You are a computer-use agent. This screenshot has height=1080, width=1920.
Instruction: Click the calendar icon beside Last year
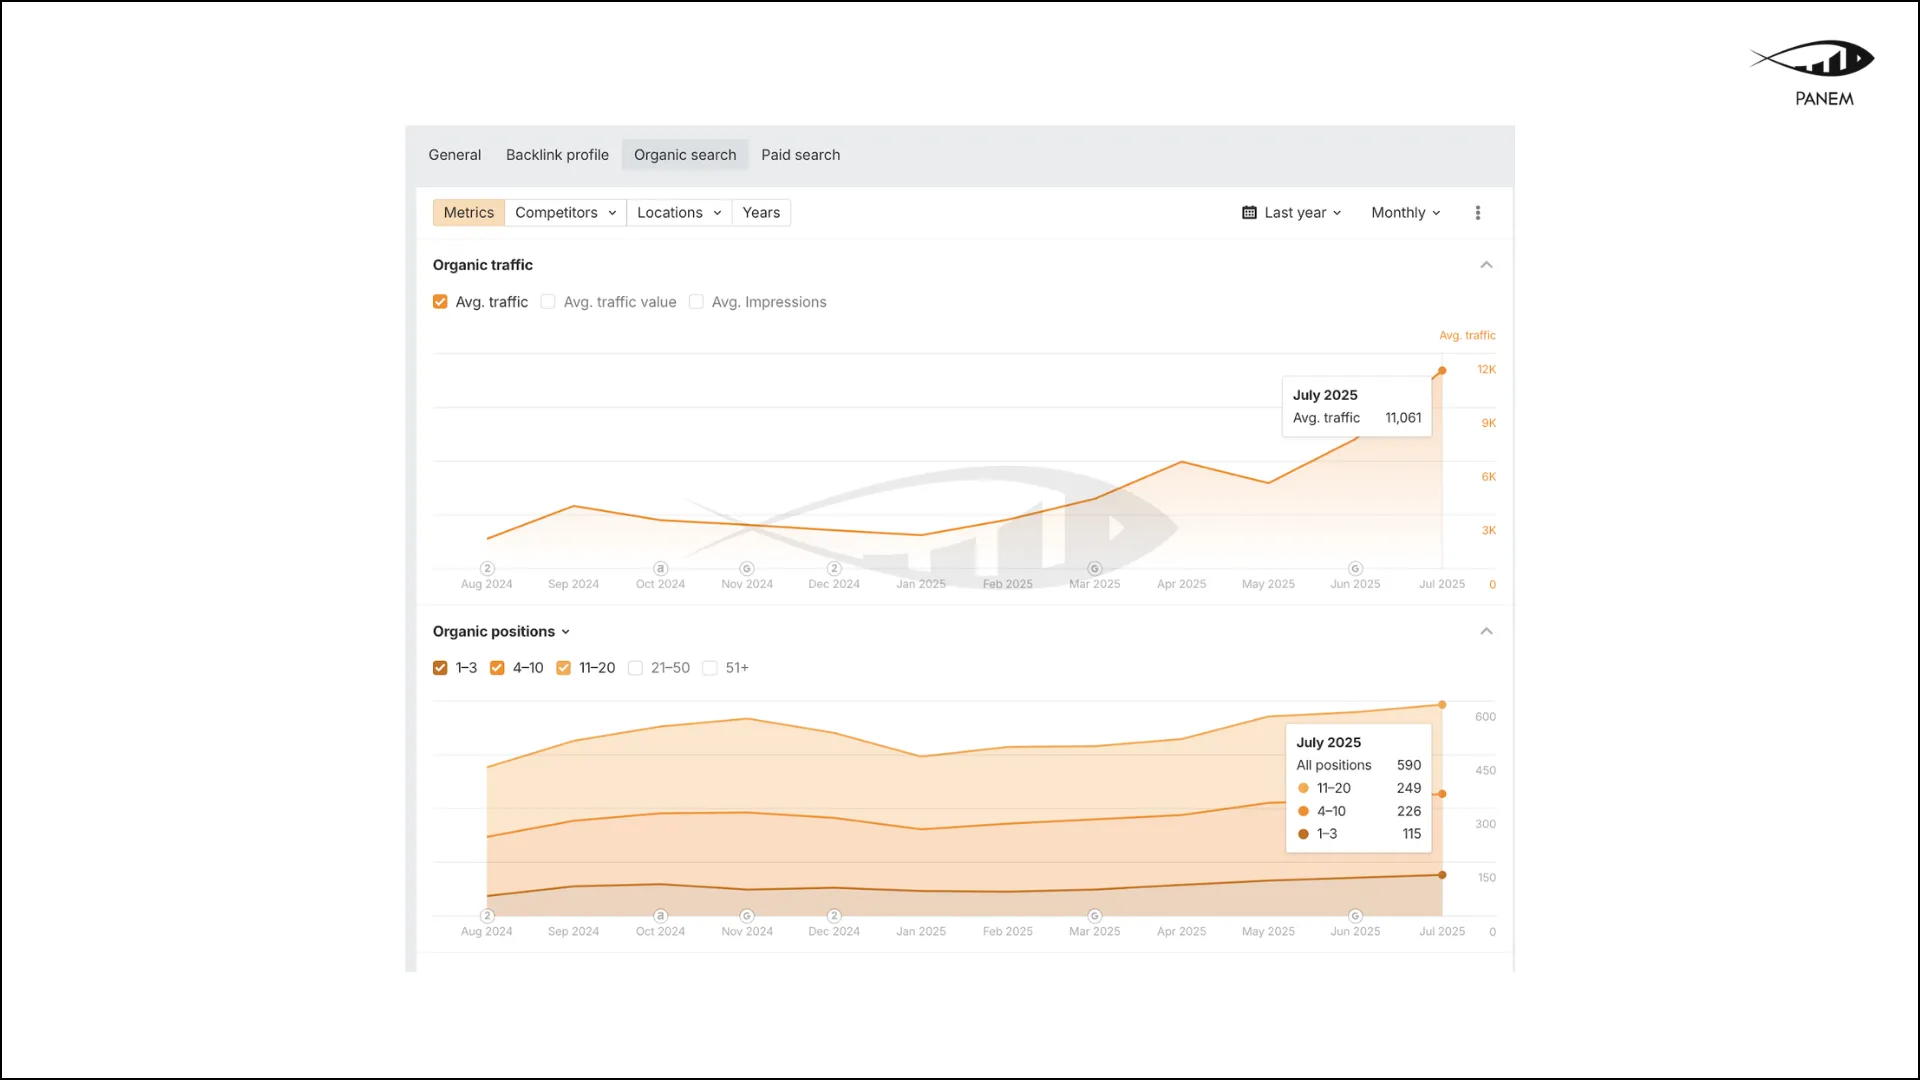[1249, 213]
